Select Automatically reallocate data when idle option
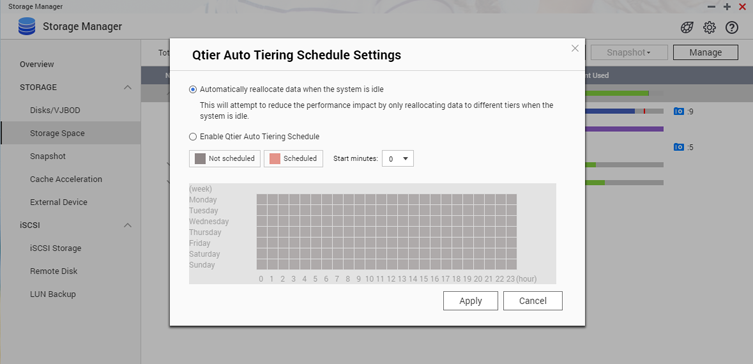 (x=193, y=89)
